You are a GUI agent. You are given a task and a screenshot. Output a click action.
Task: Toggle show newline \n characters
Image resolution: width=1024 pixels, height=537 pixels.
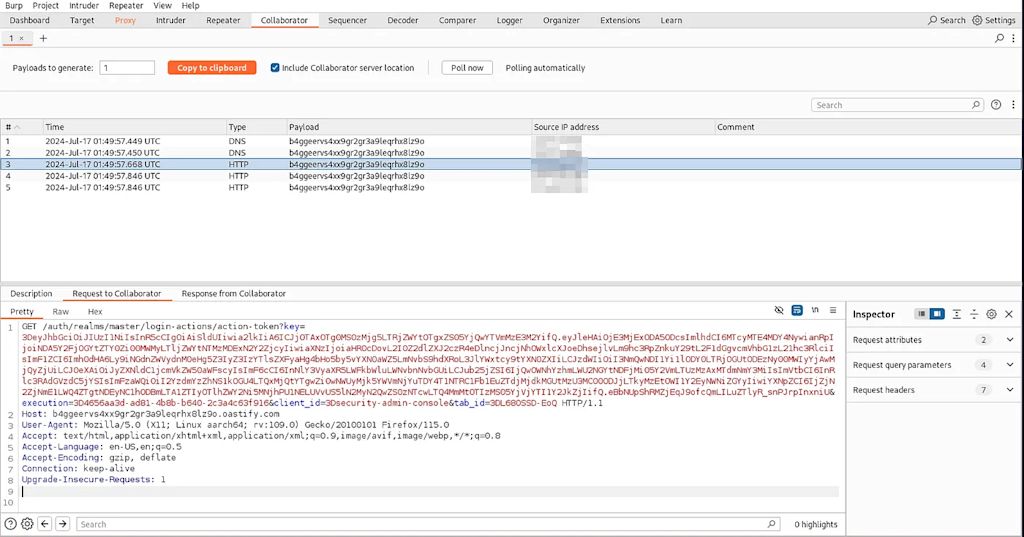pyautogui.click(x=815, y=310)
